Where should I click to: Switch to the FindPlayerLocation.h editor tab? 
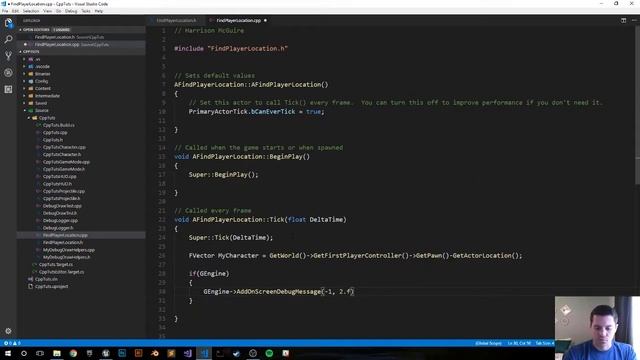point(176,20)
